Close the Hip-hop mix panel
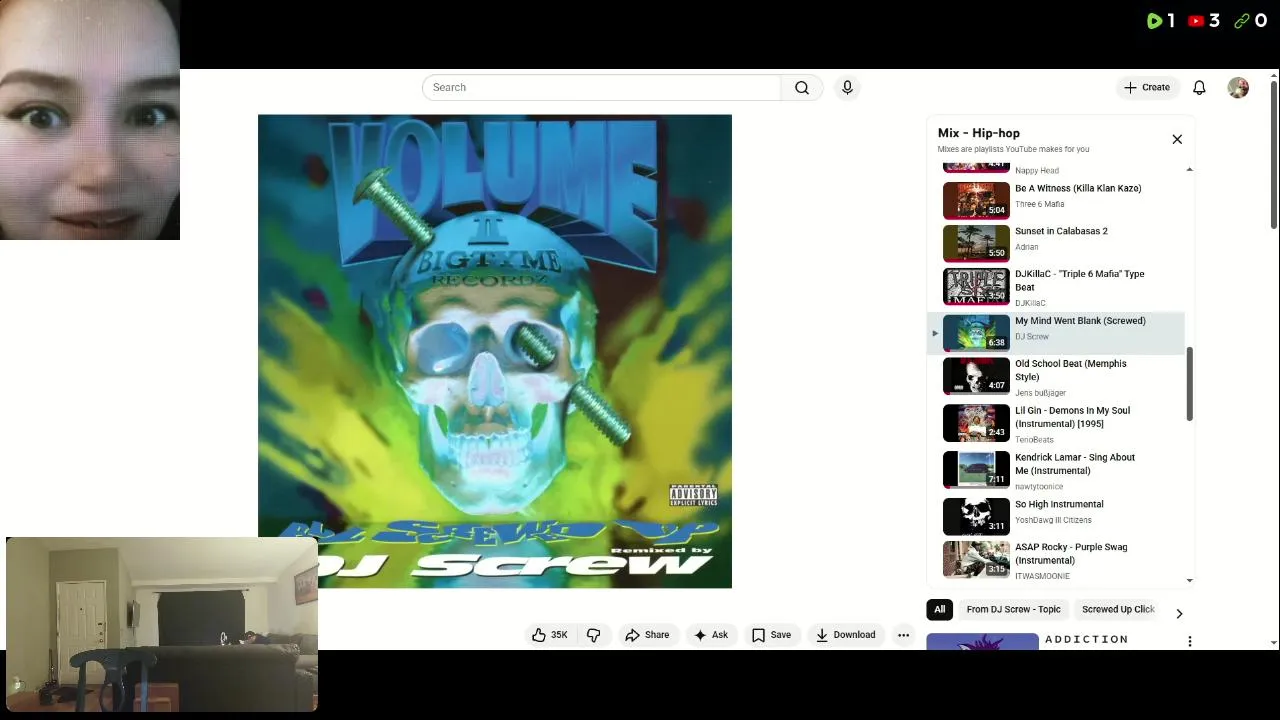This screenshot has height=720, width=1280. pyautogui.click(x=1177, y=139)
